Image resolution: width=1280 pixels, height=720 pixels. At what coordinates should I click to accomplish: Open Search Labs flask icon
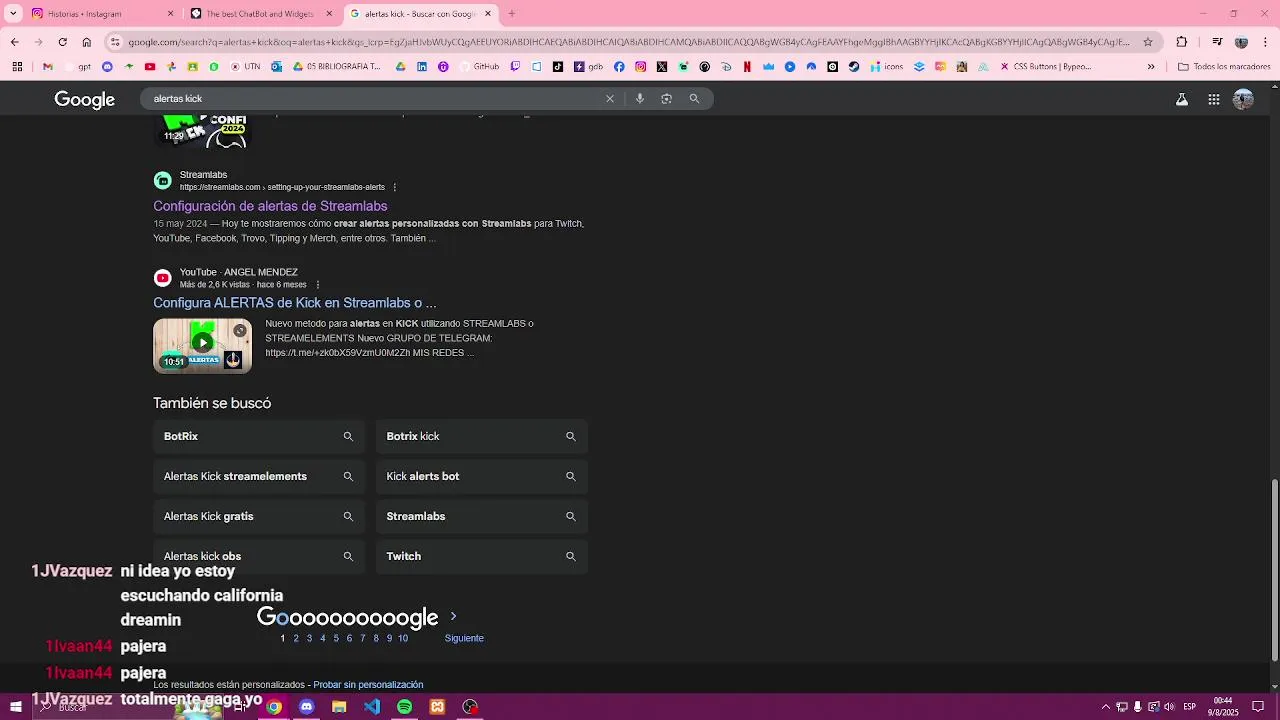click(1182, 99)
